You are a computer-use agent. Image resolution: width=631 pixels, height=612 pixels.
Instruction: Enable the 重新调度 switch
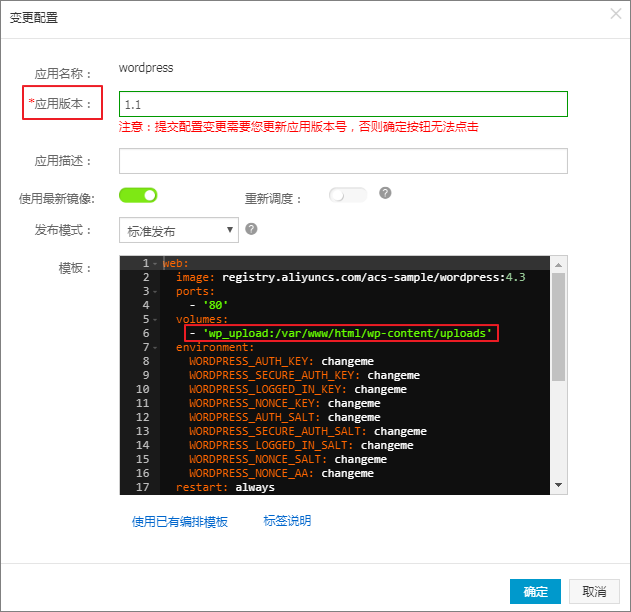click(x=348, y=195)
